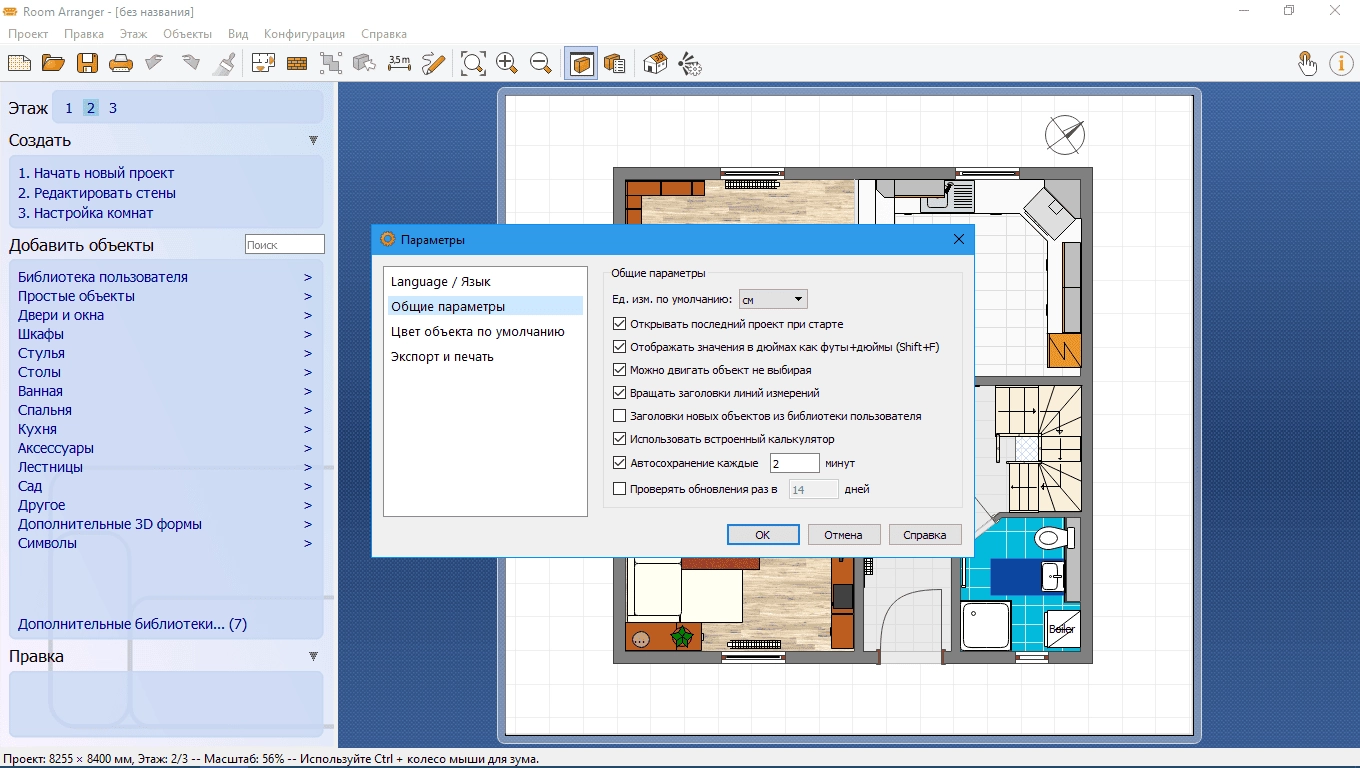Click the zoom to fit icon
The height and width of the screenshot is (768, 1360).
pos(473,63)
